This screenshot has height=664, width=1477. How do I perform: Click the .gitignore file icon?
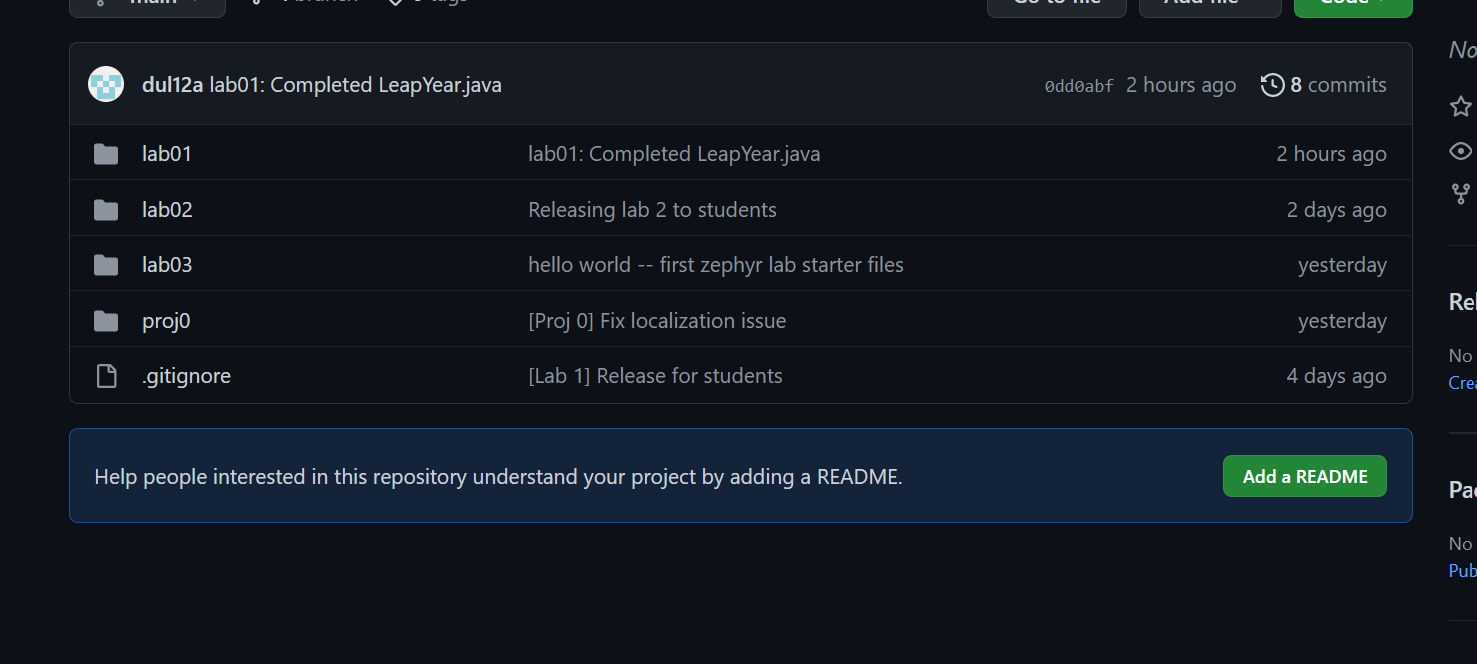tap(106, 376)
